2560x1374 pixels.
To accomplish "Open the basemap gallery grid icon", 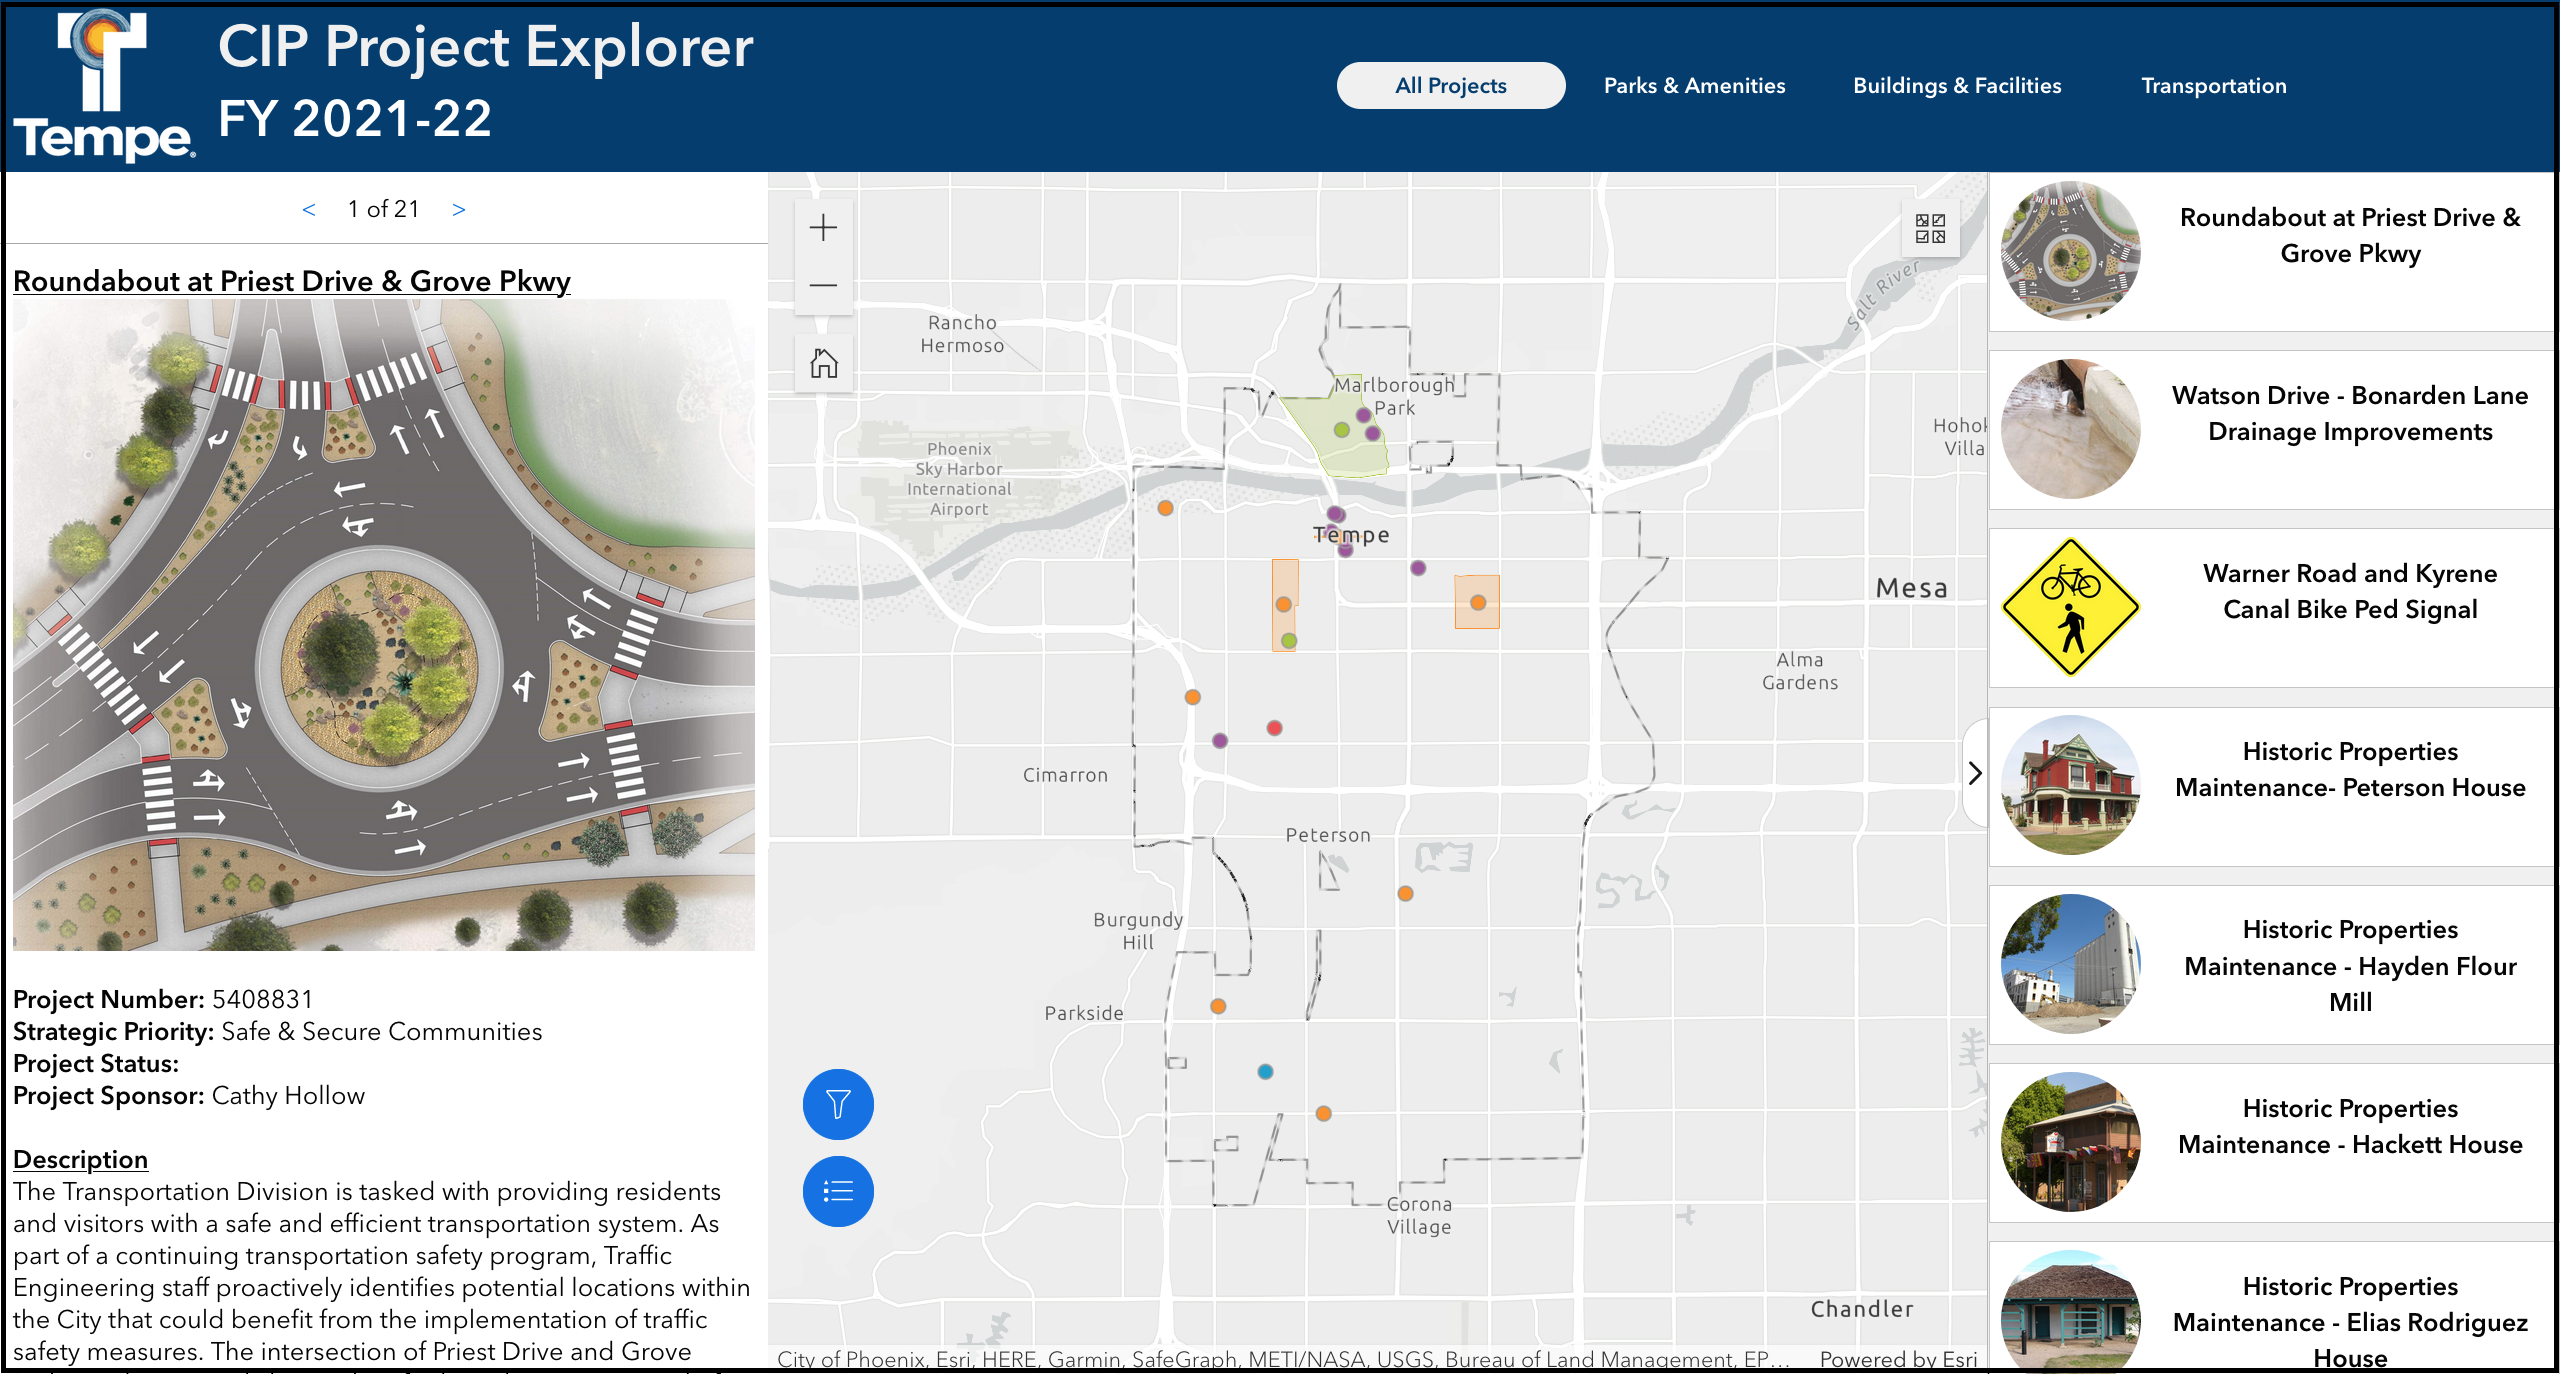I will (1930, 228).
